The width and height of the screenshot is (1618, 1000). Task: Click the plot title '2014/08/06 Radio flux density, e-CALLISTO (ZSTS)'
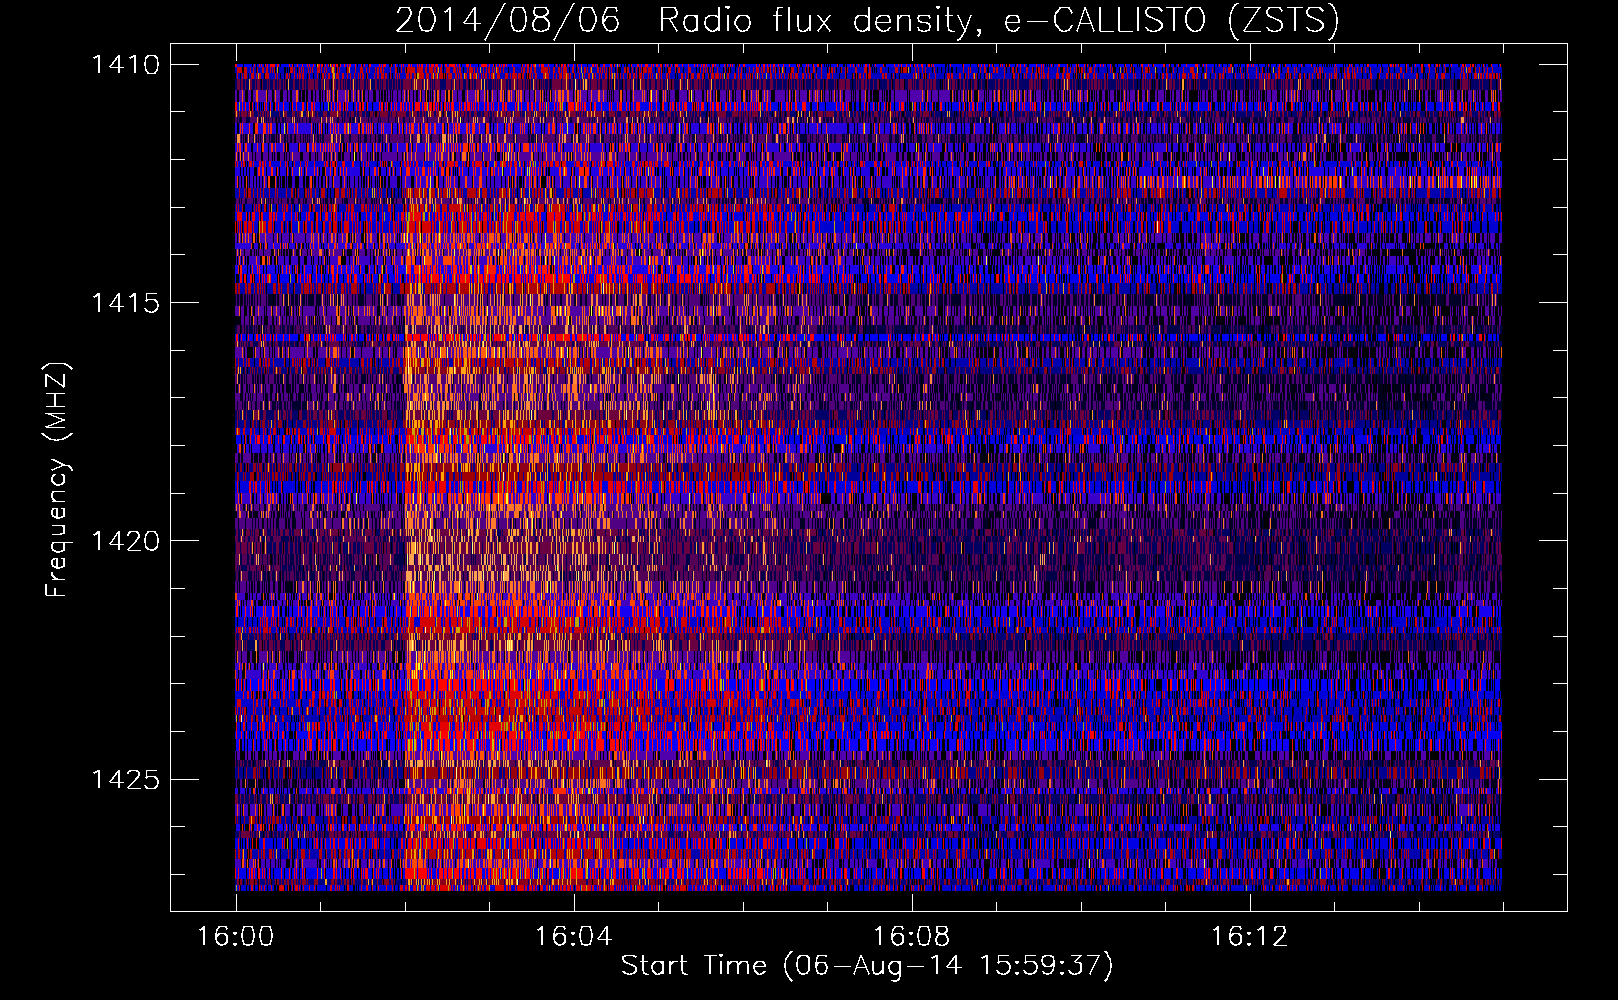pyautogui.click(x=867, y=21)
